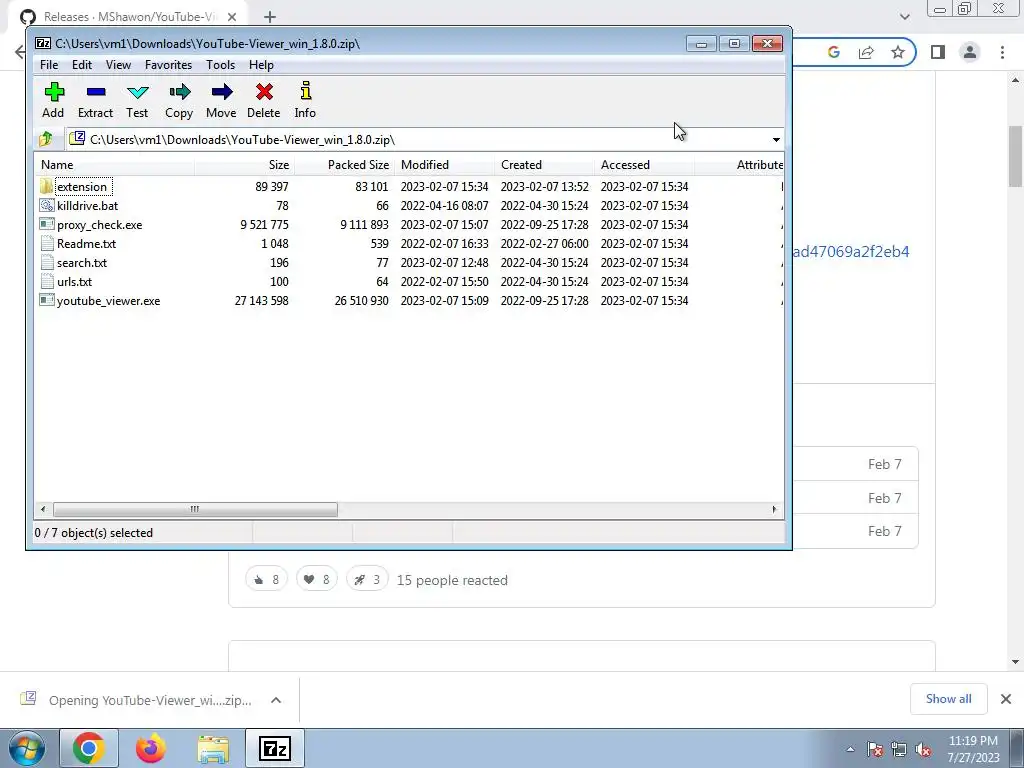Open the Favorites menu
1024x768 pixels.
pyautogui.click(x=168, y=65)
